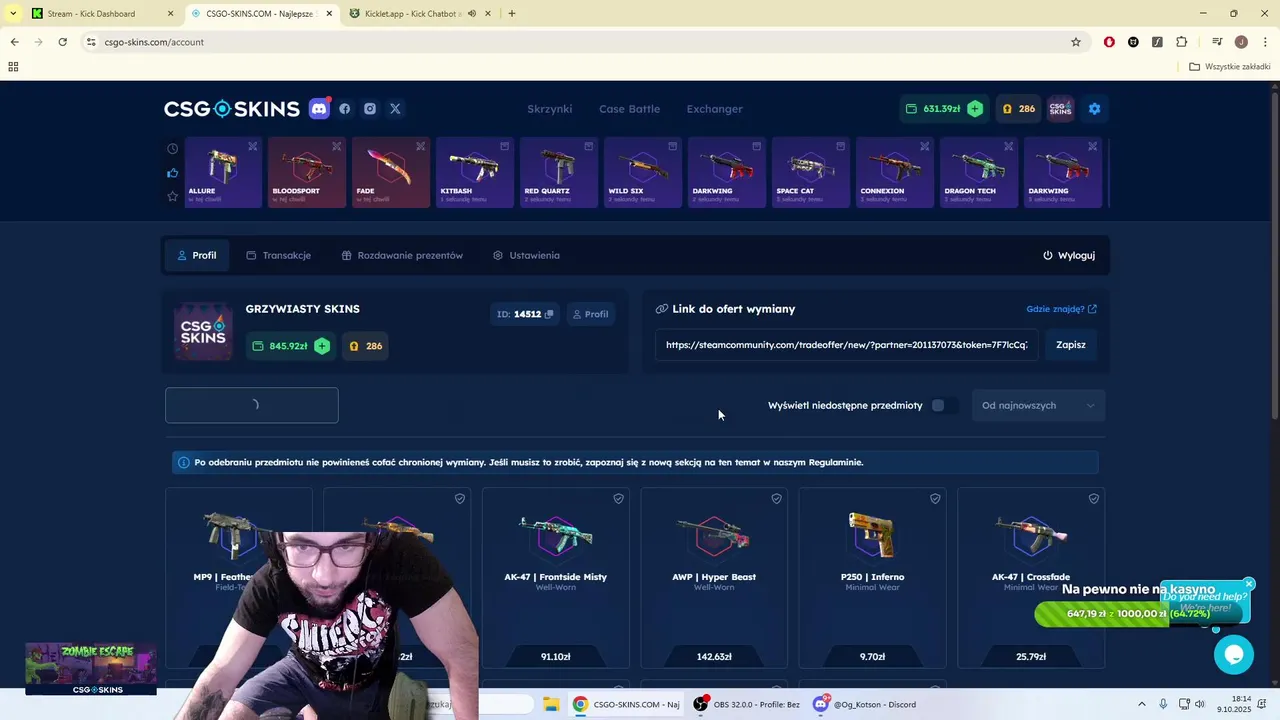Open the Chrome tab search dropdown
The image size is (1280, 720).
pos(13,14)
